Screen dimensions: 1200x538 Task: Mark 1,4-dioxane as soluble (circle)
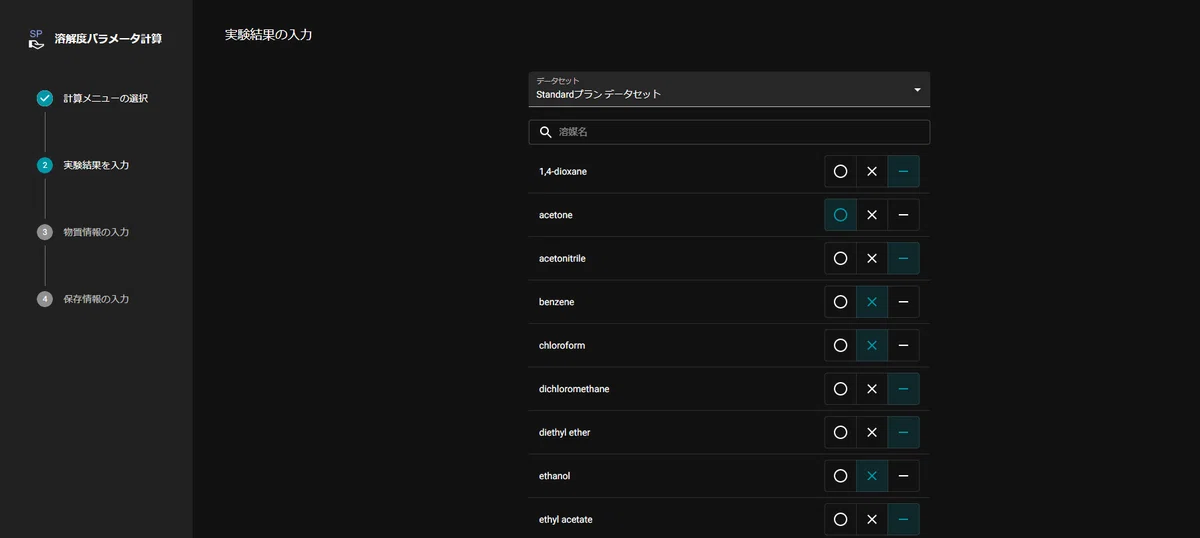pos(840,172)
